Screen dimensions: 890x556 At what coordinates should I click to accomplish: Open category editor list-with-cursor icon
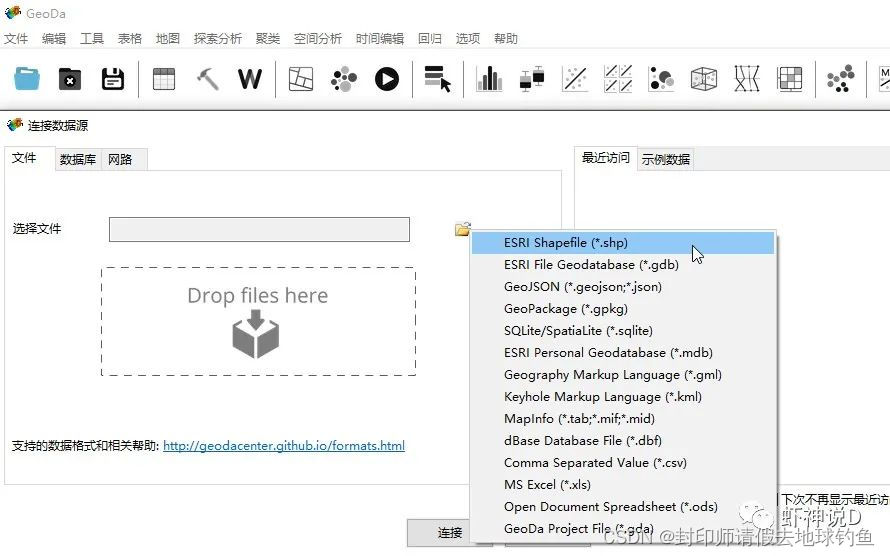[438, 79]
